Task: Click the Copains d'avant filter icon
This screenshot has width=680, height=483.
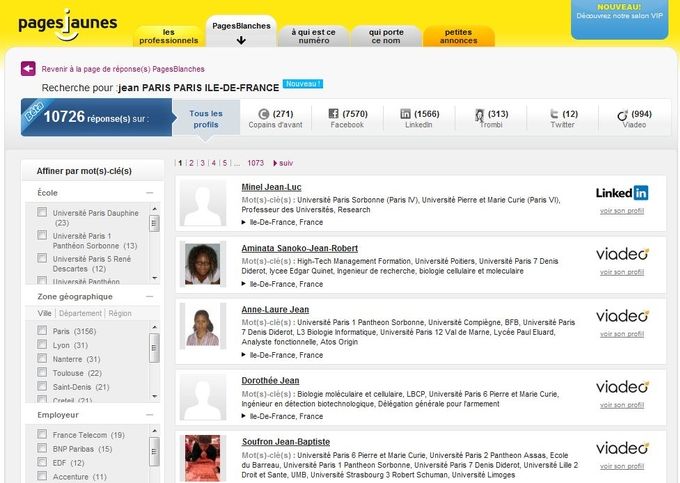Action: pyautogui.click(x=263, y=114)
